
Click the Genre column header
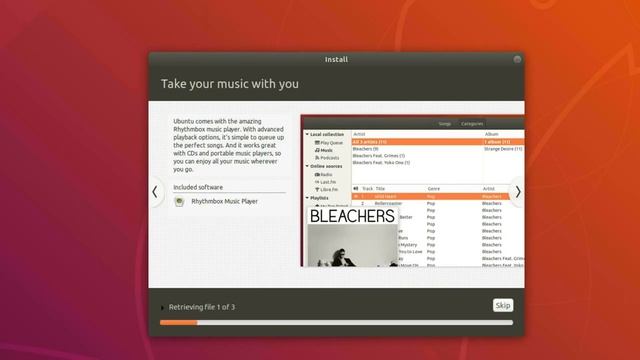[433, 189]
